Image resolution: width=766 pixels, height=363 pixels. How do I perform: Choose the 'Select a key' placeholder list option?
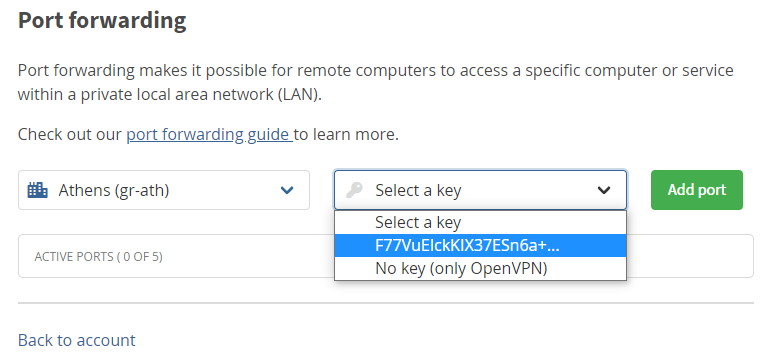pos(480,223)
